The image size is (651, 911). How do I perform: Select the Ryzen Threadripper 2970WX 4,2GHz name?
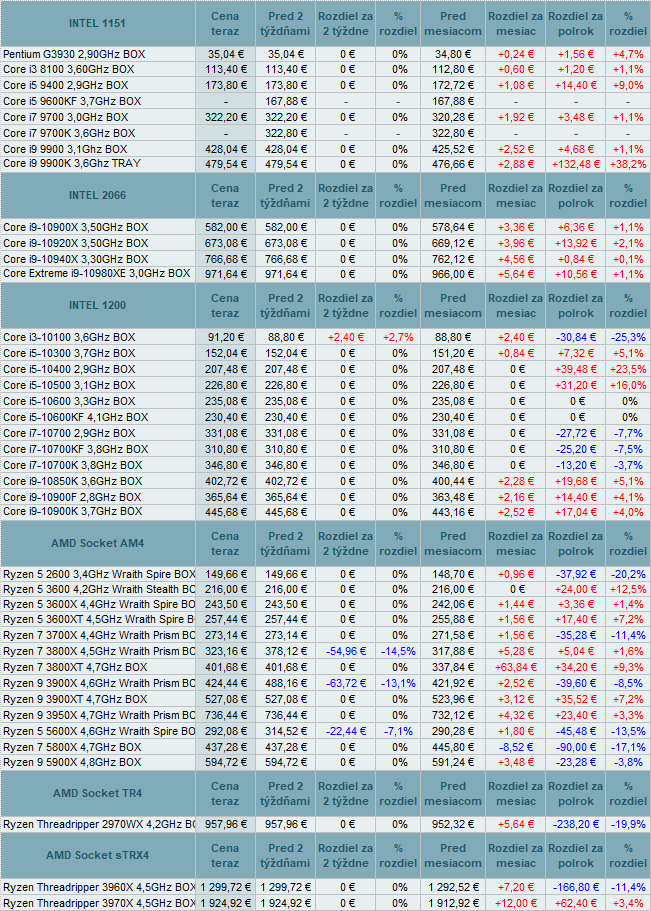click(99, 824)
